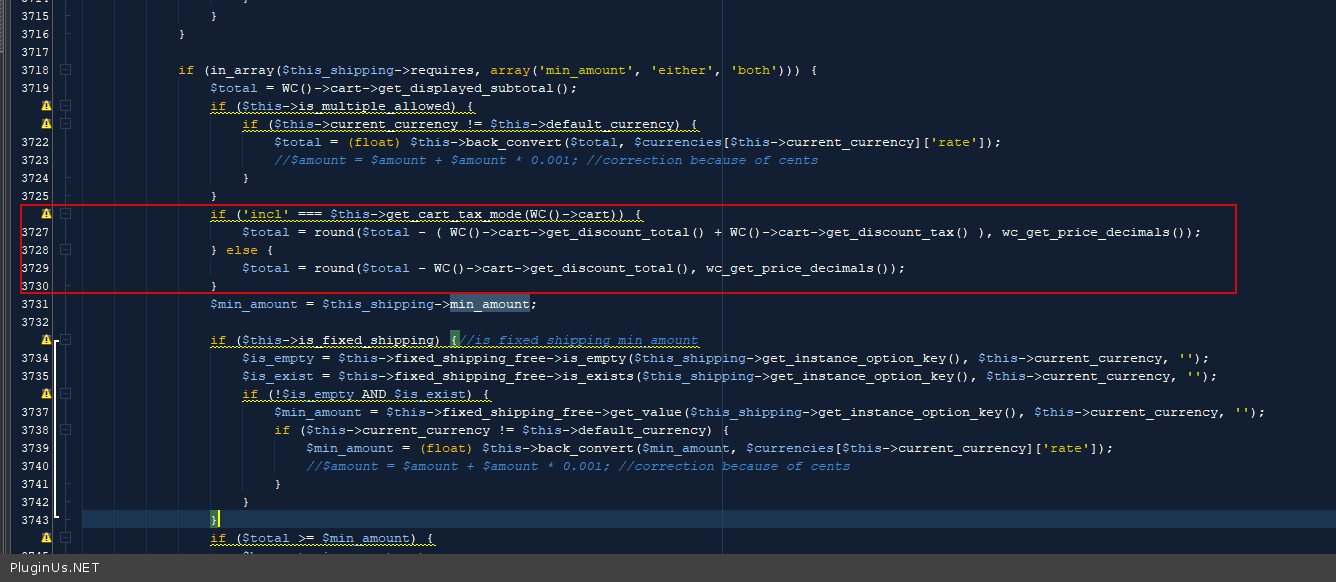Image resolution: width=1336 pixels, height=582 pixels.
Task: Collapse the '$total >= $min_amount' block fold
Action: 66,538
